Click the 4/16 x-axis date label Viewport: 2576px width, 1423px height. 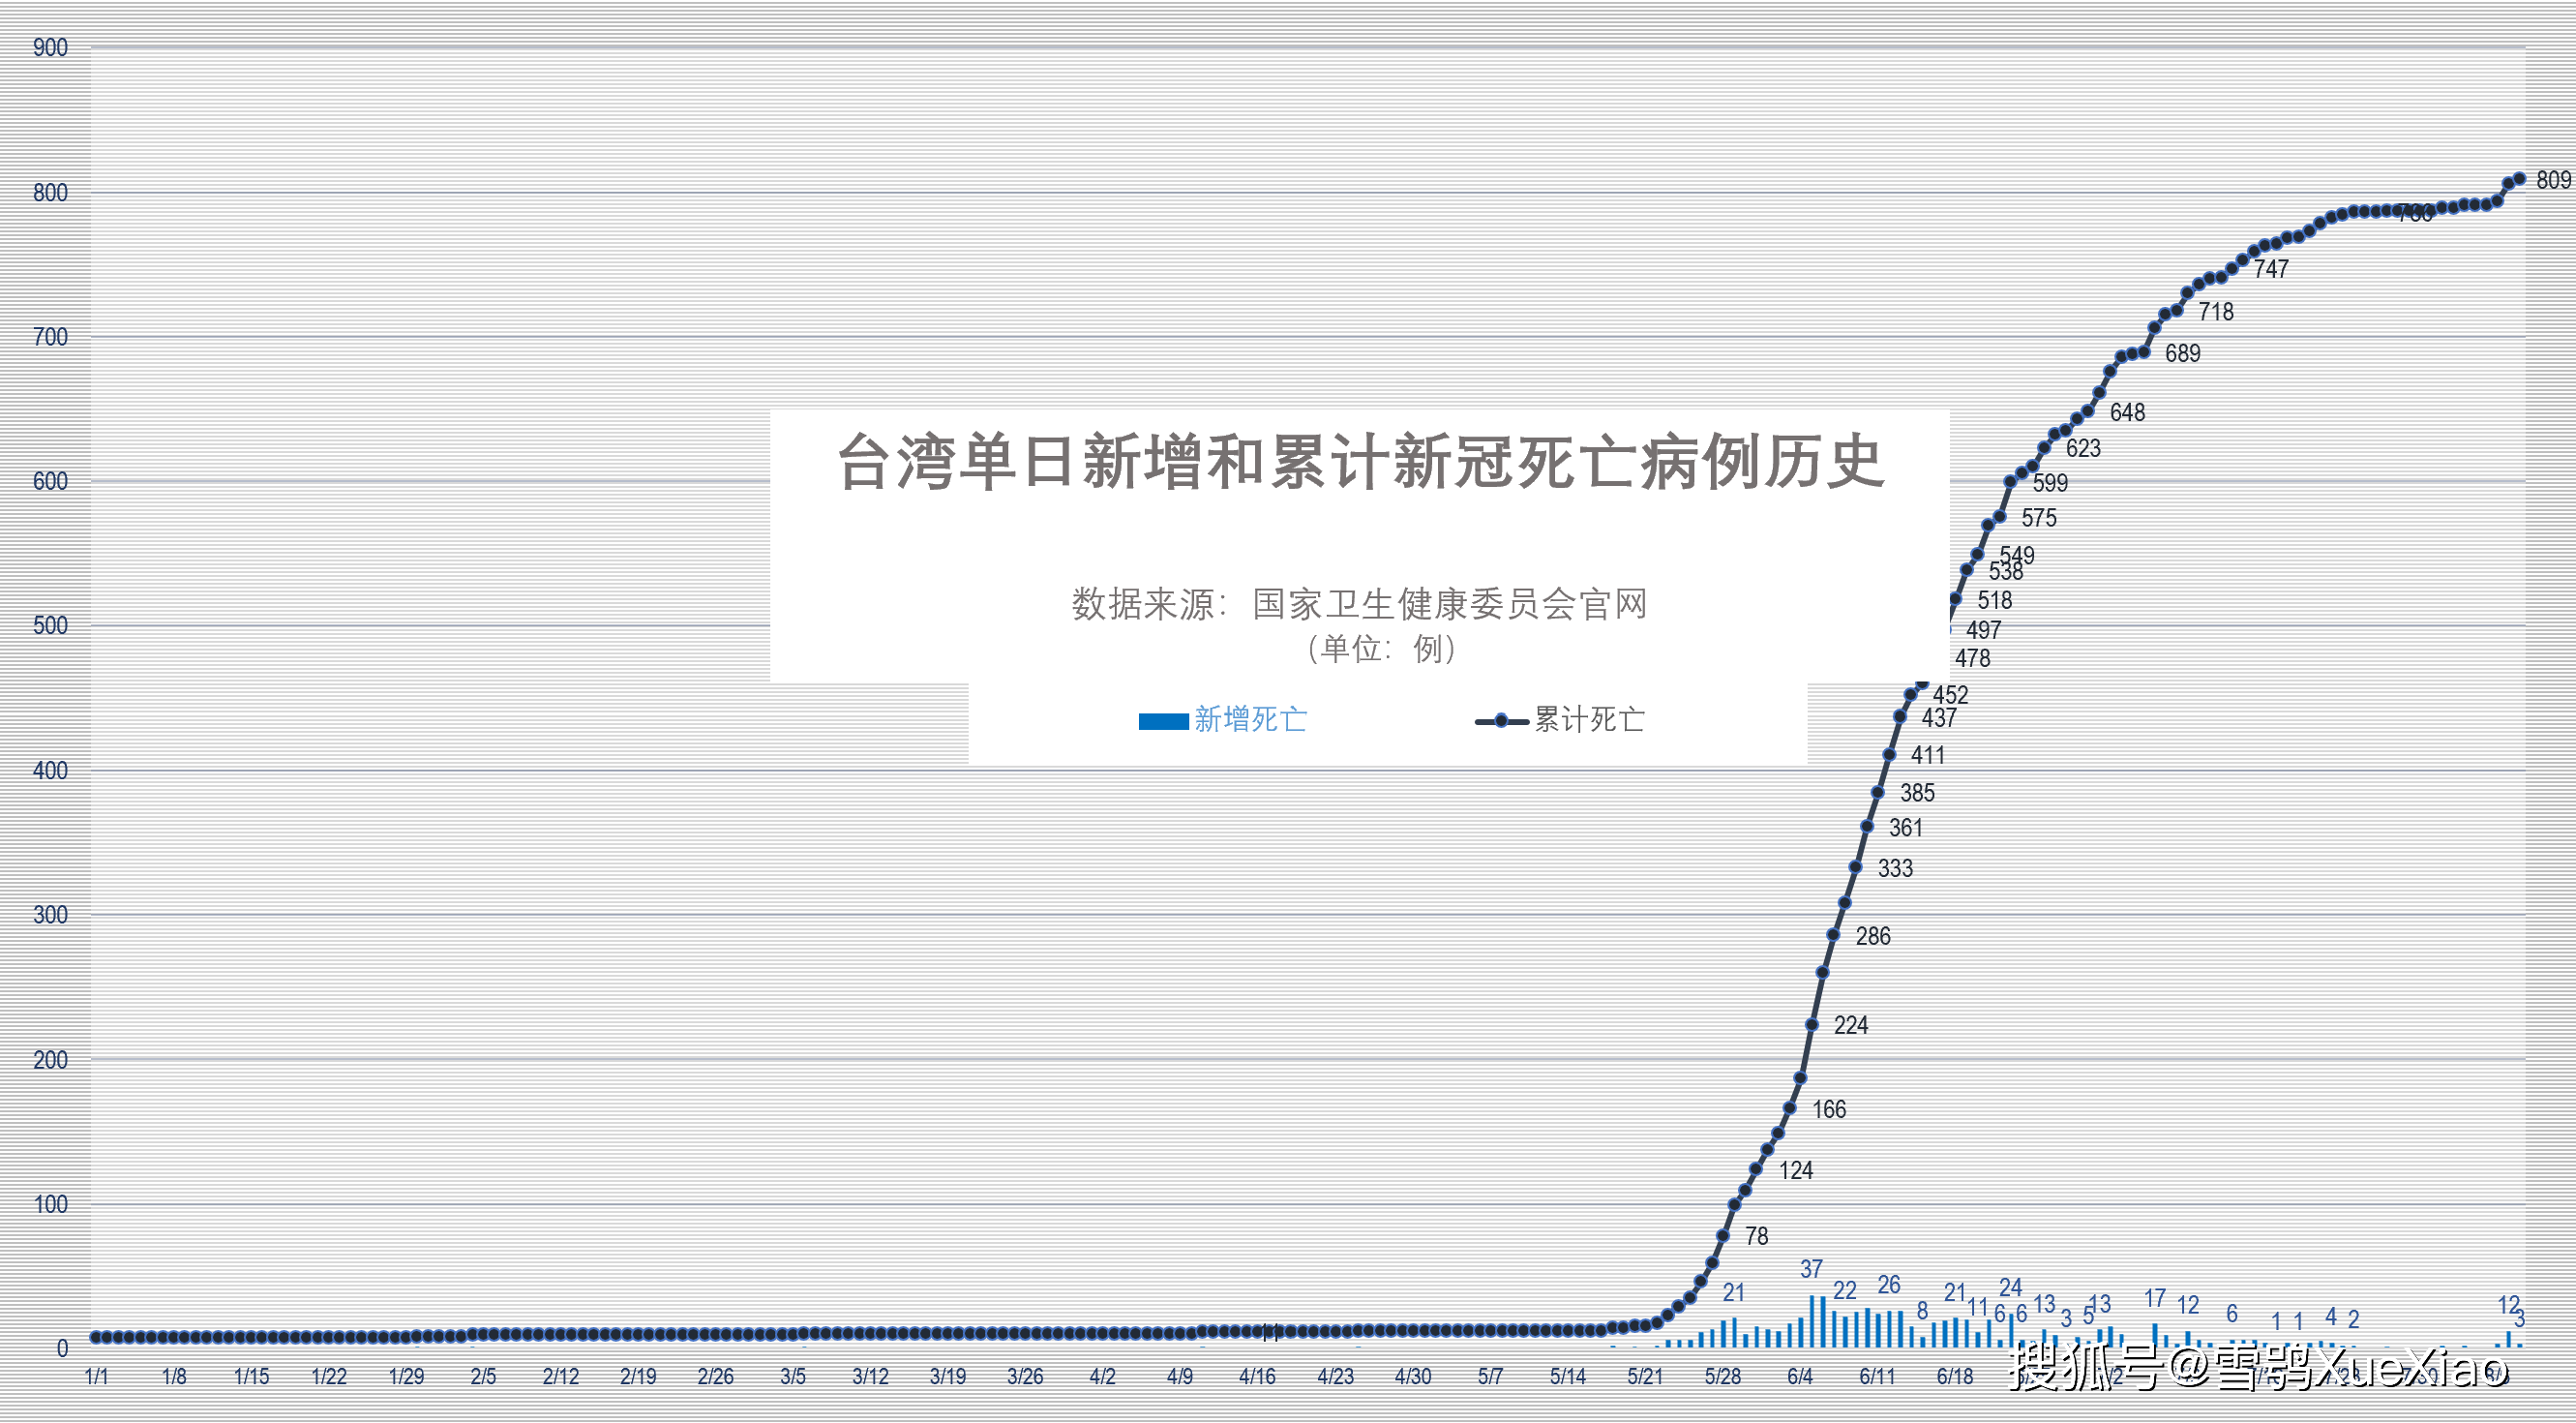1257,1377
